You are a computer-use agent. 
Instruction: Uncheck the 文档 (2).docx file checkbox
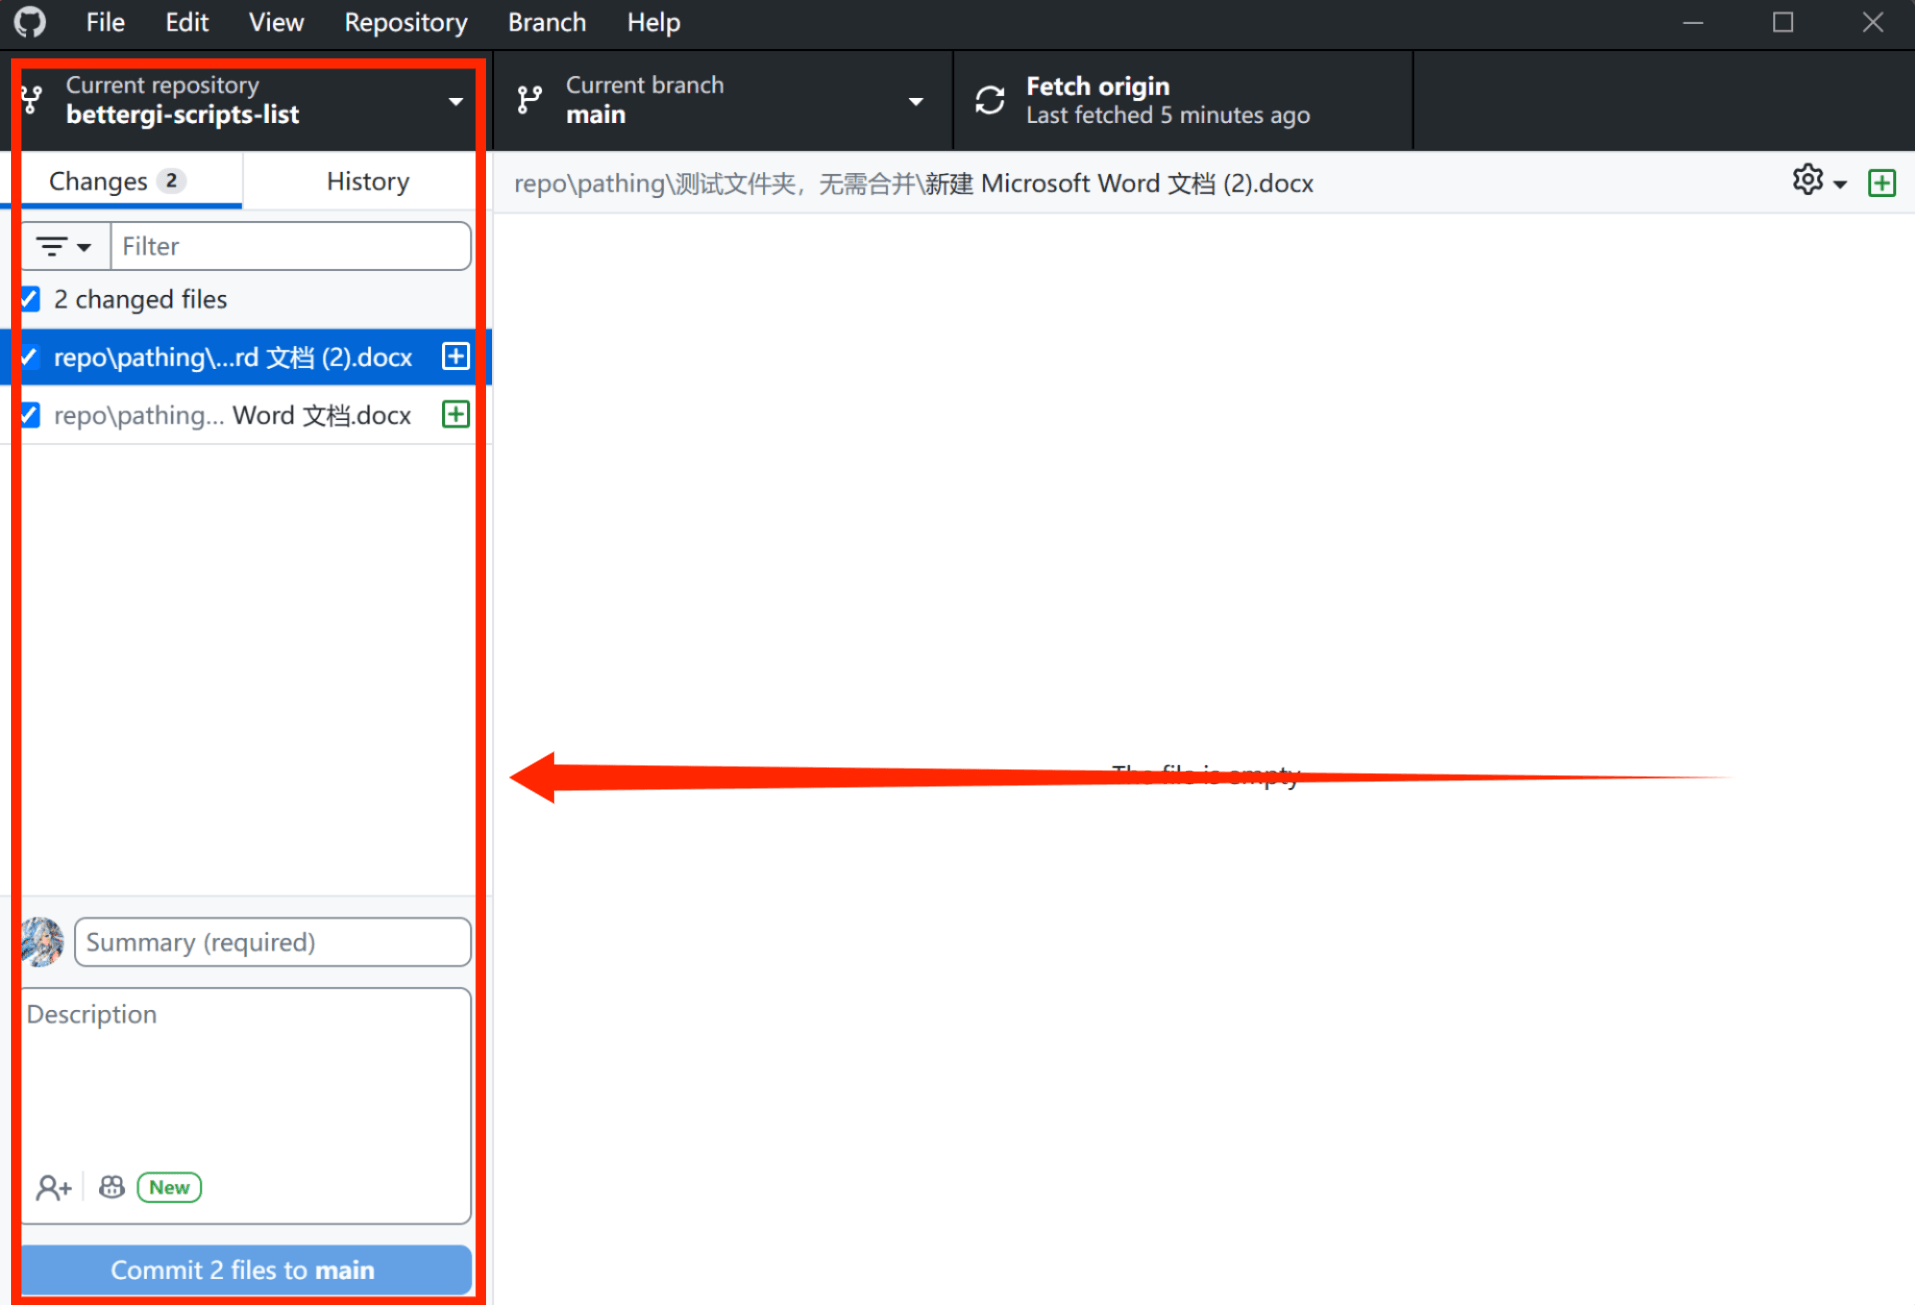(x=30, y=357)
